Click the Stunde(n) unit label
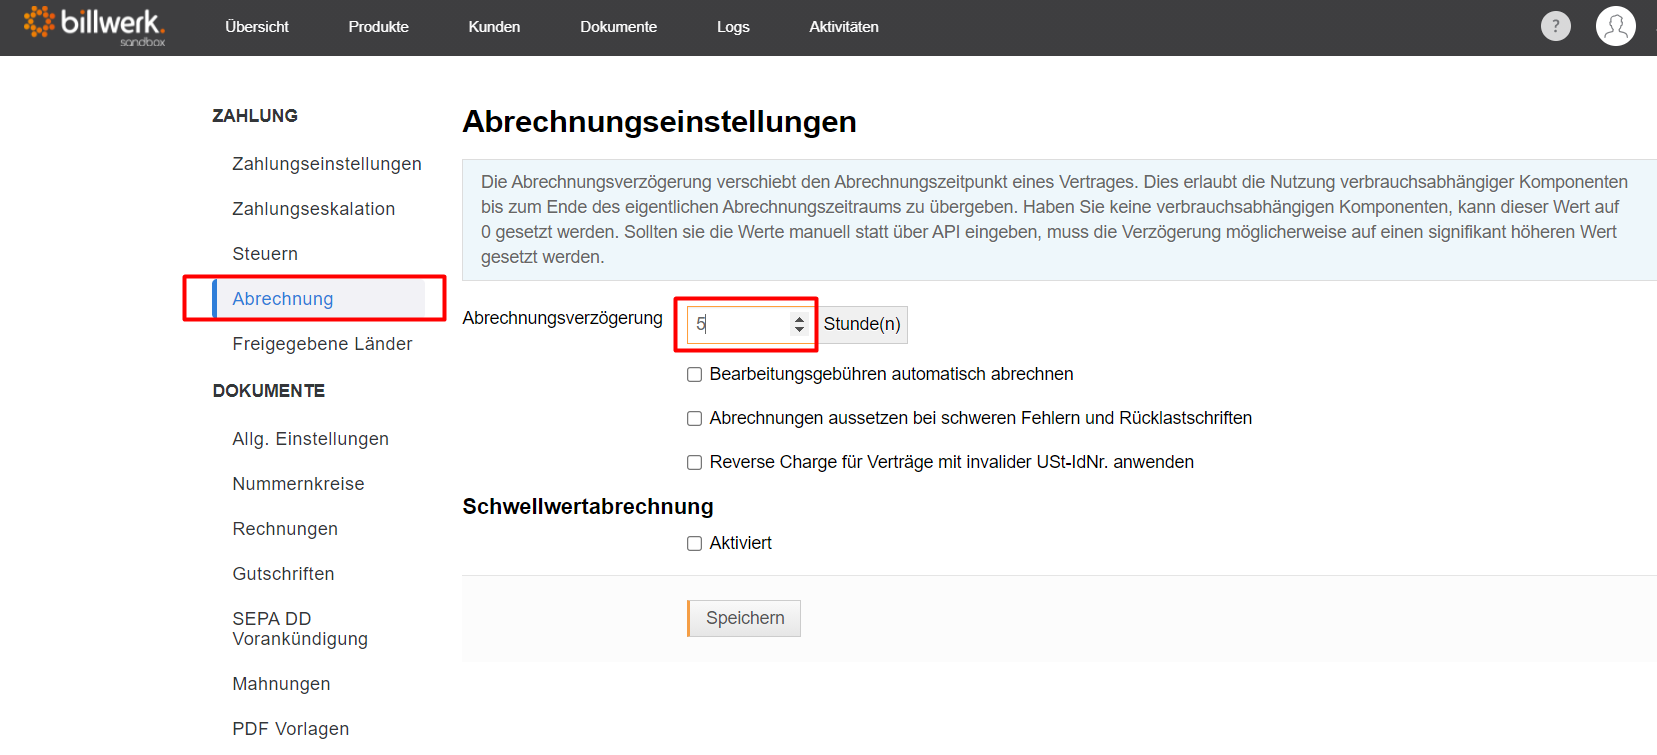Viewport: 1657px width, 755px height. (x=862, y=324)
